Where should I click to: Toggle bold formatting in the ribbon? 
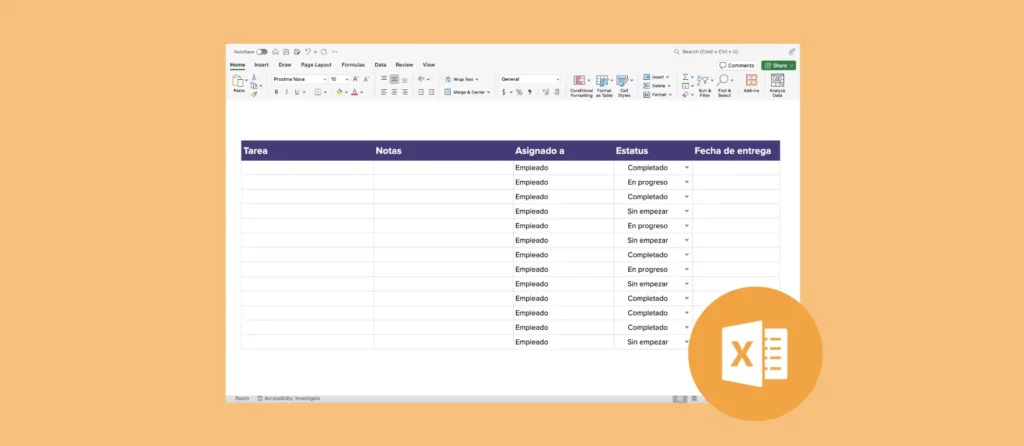(x=277, y=92)
